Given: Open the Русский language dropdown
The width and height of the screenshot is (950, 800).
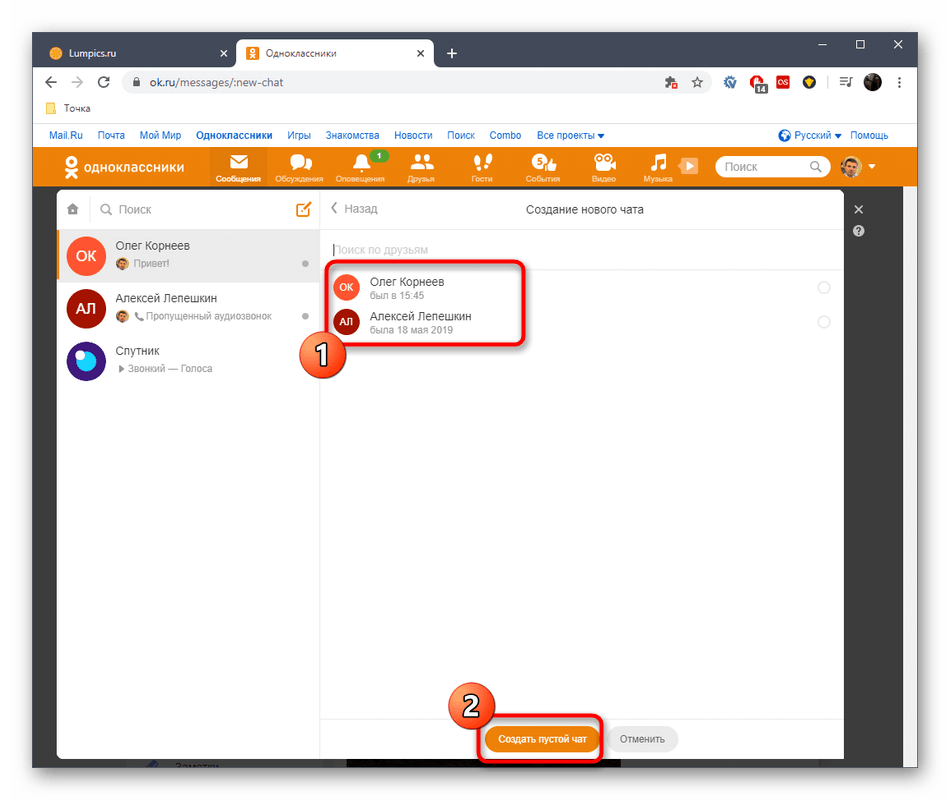Looking at the screenshot, I should (810, 136).
